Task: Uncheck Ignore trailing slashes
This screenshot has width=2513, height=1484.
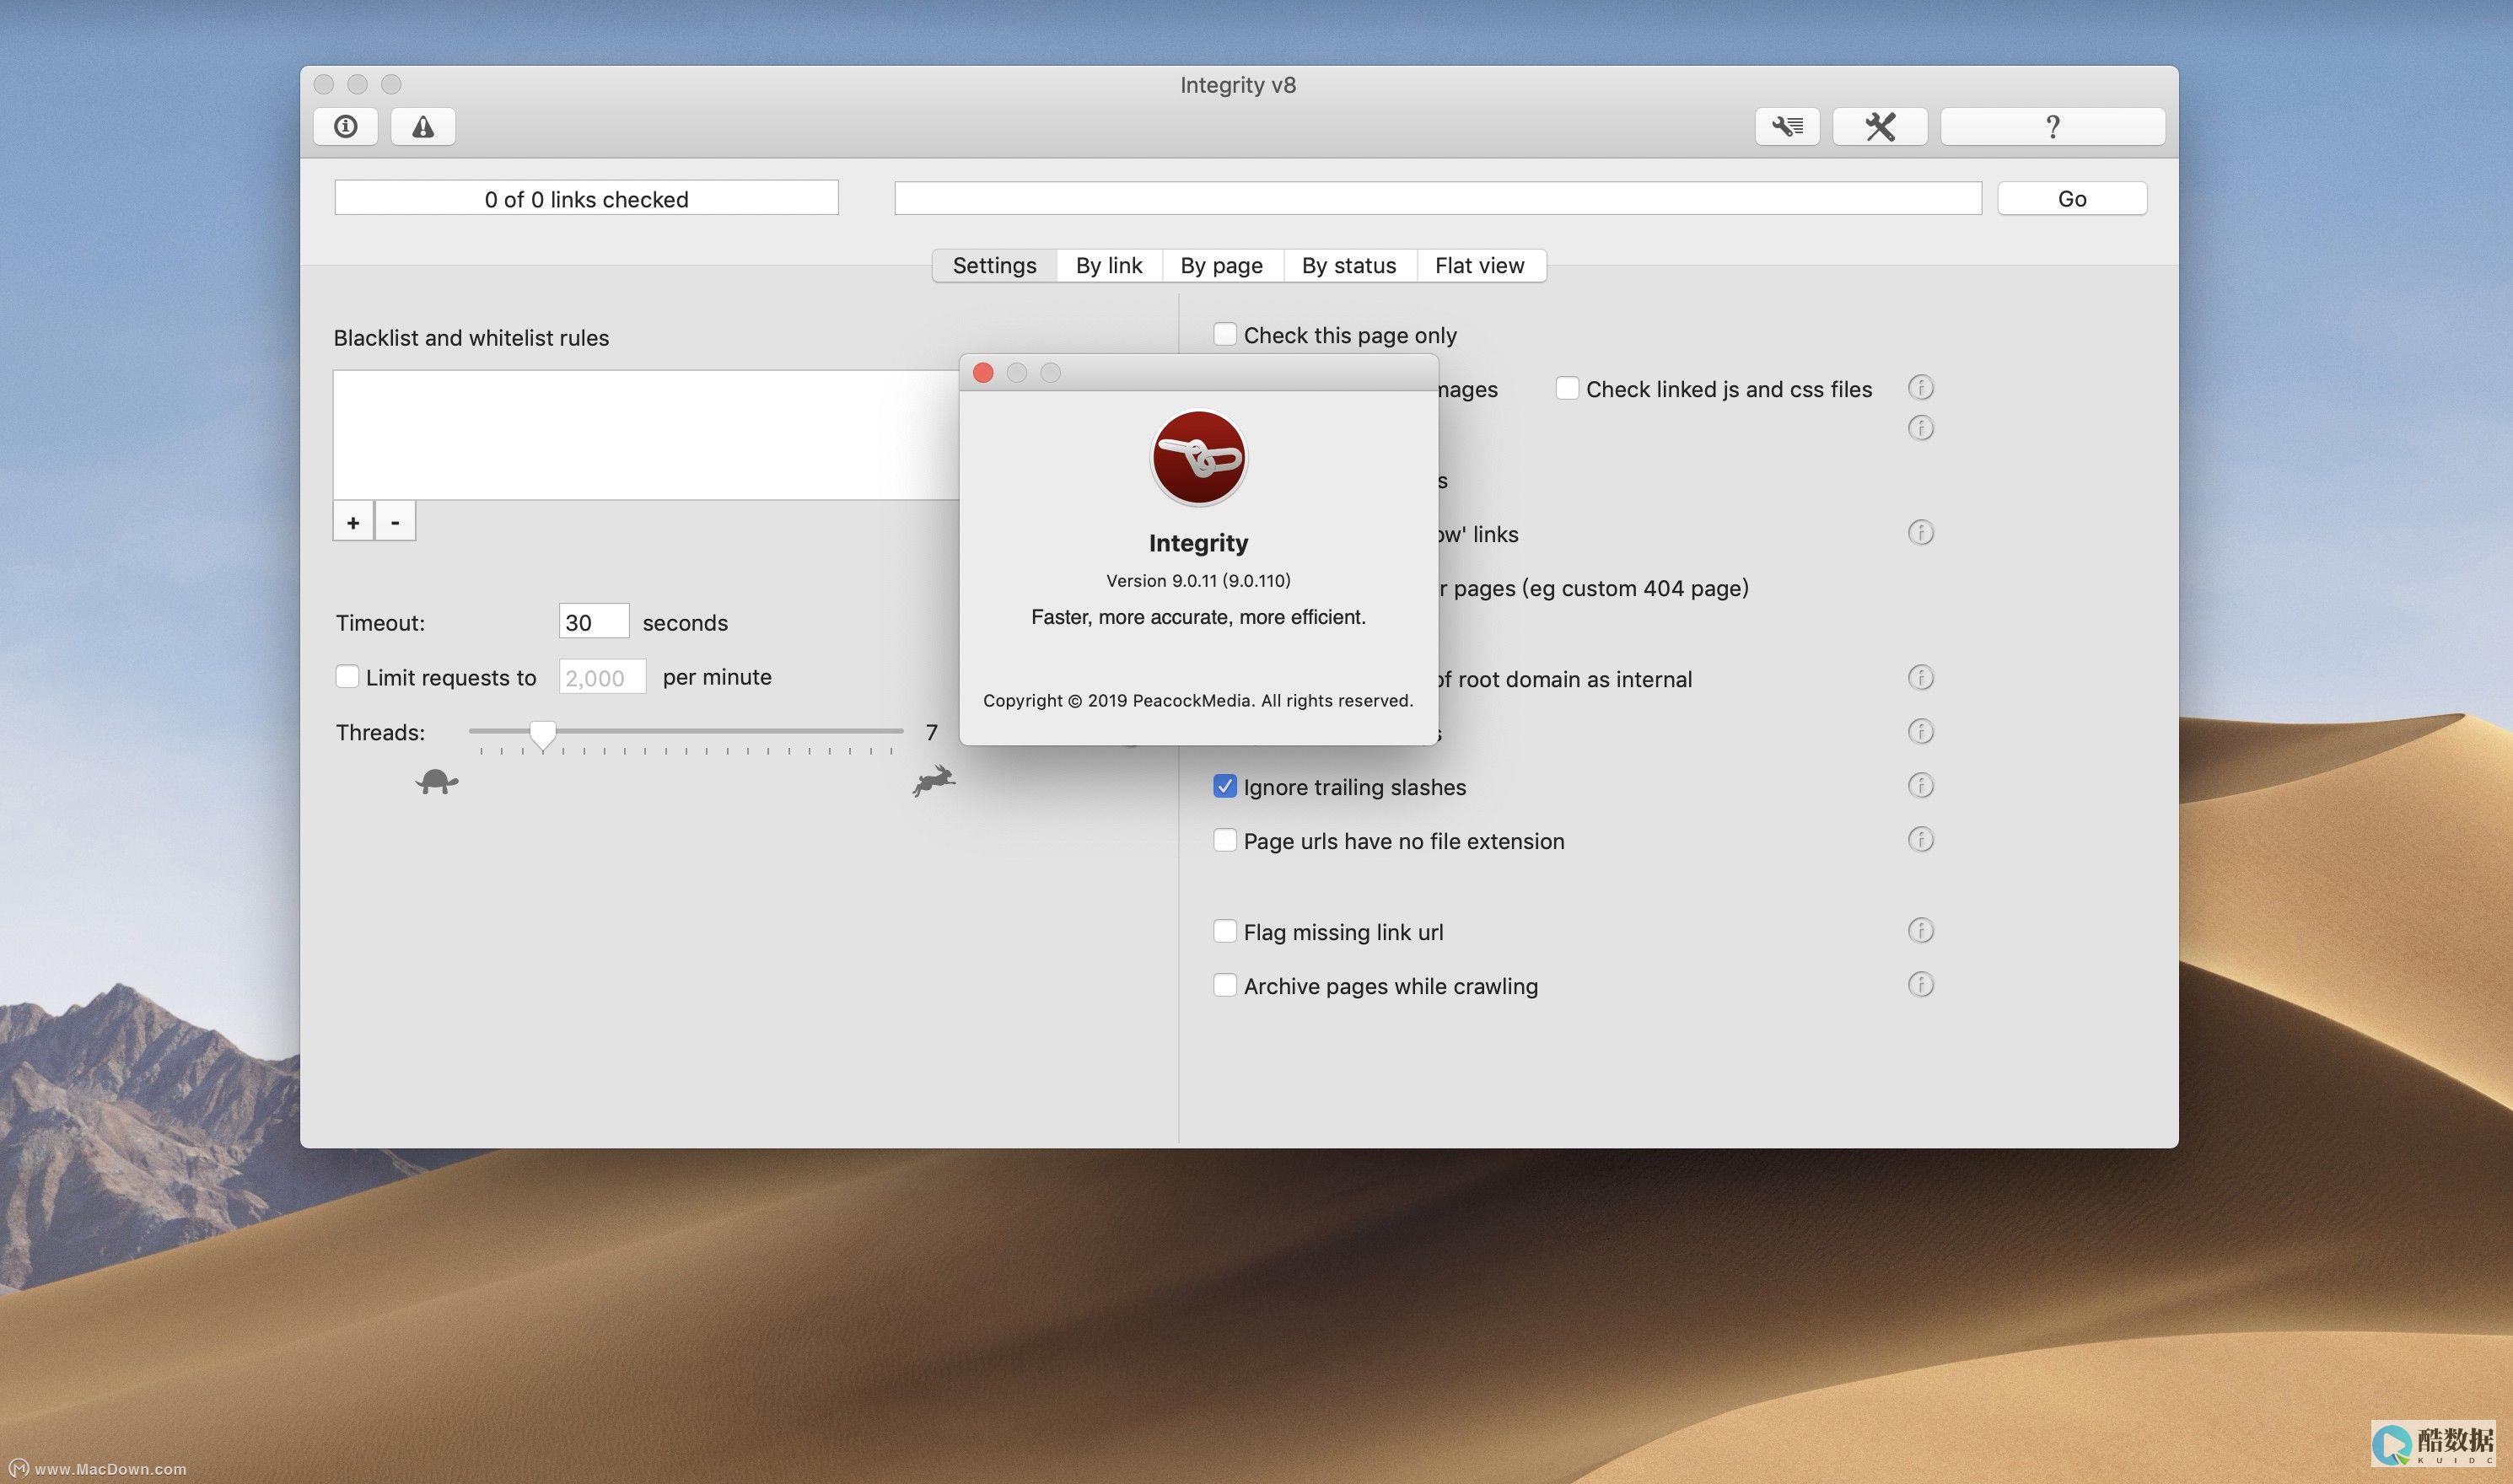Action: (1225, 786)
